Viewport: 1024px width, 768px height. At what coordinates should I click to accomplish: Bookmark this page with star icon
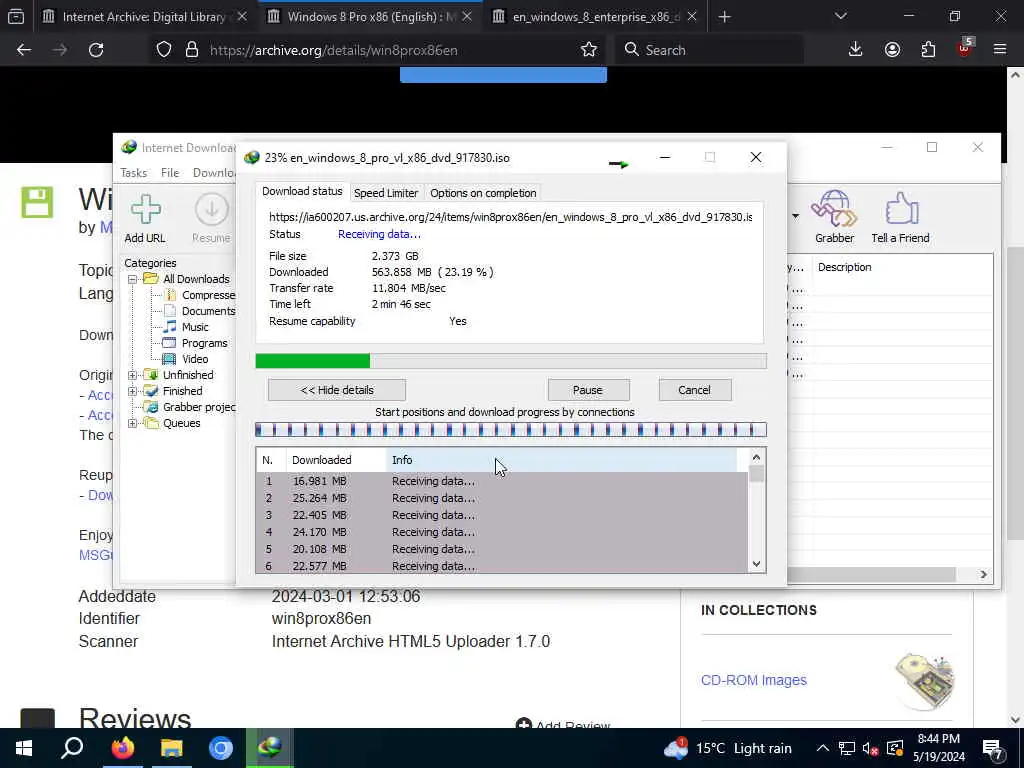point(588,50)
